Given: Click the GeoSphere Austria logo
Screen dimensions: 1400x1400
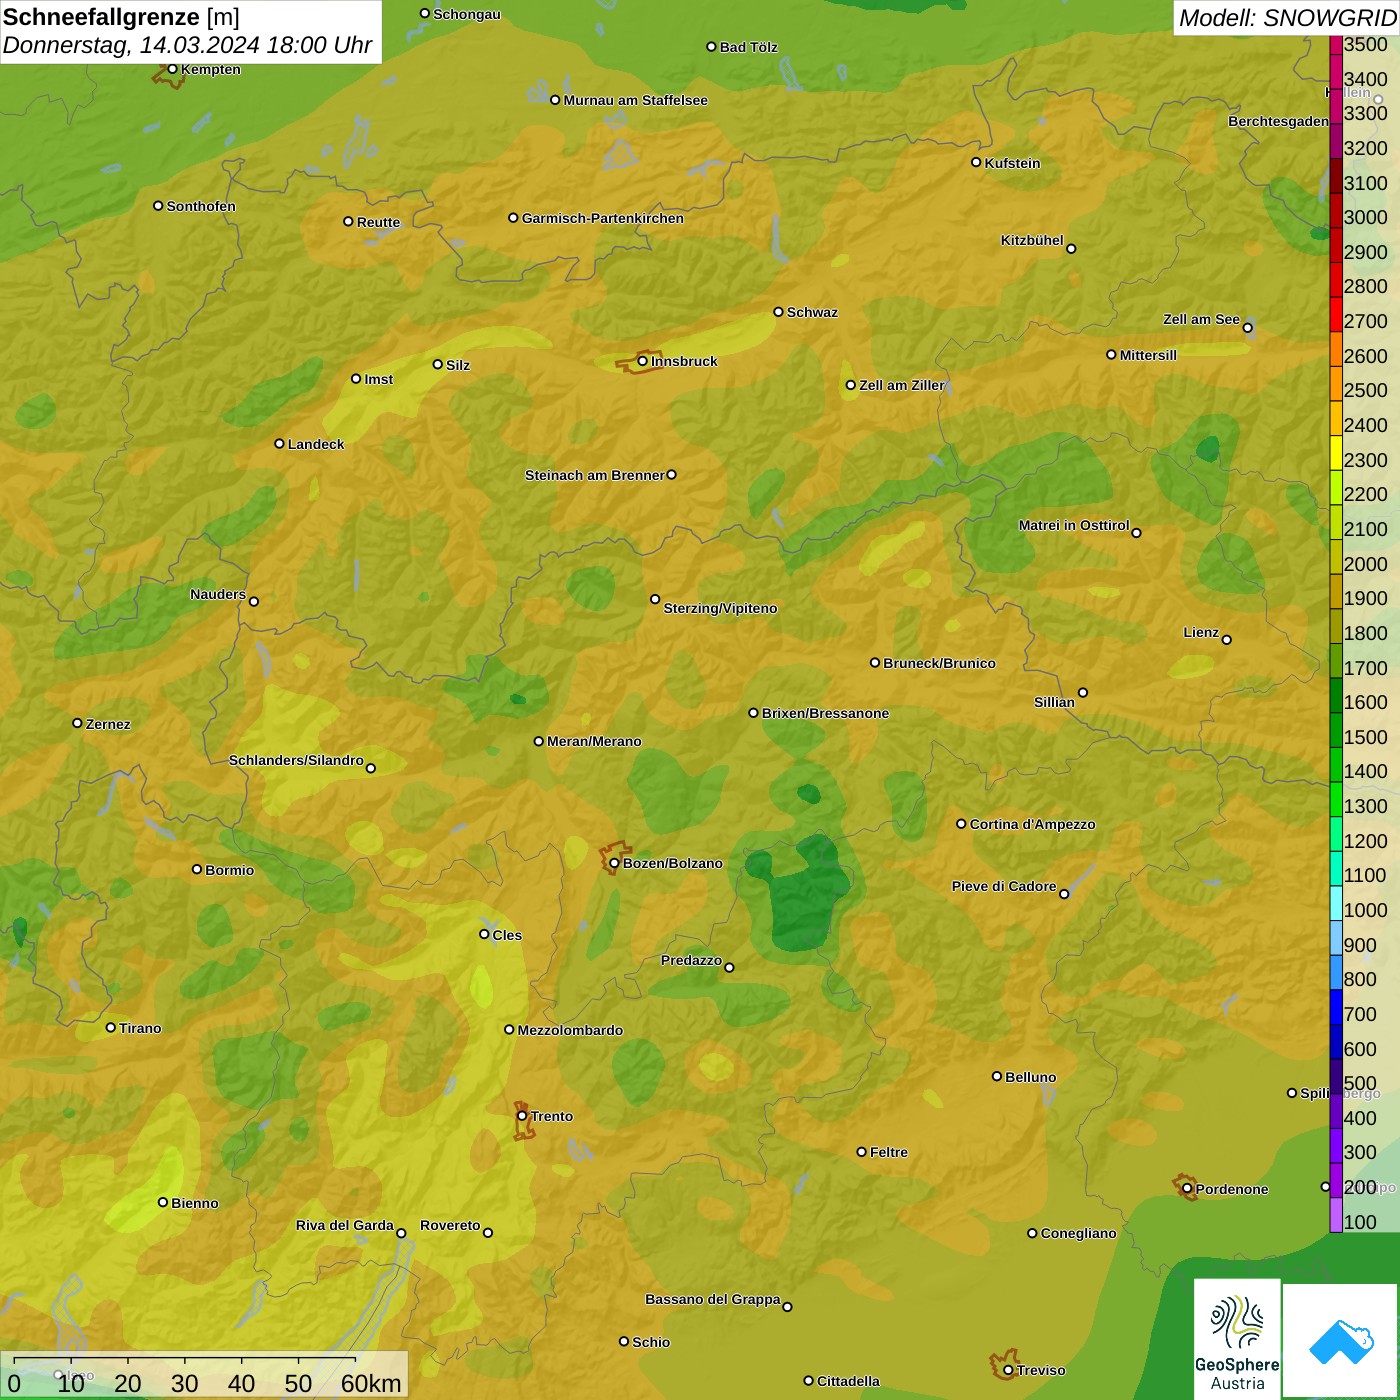Looking at the screenshot, I should coord(1237,1338).
